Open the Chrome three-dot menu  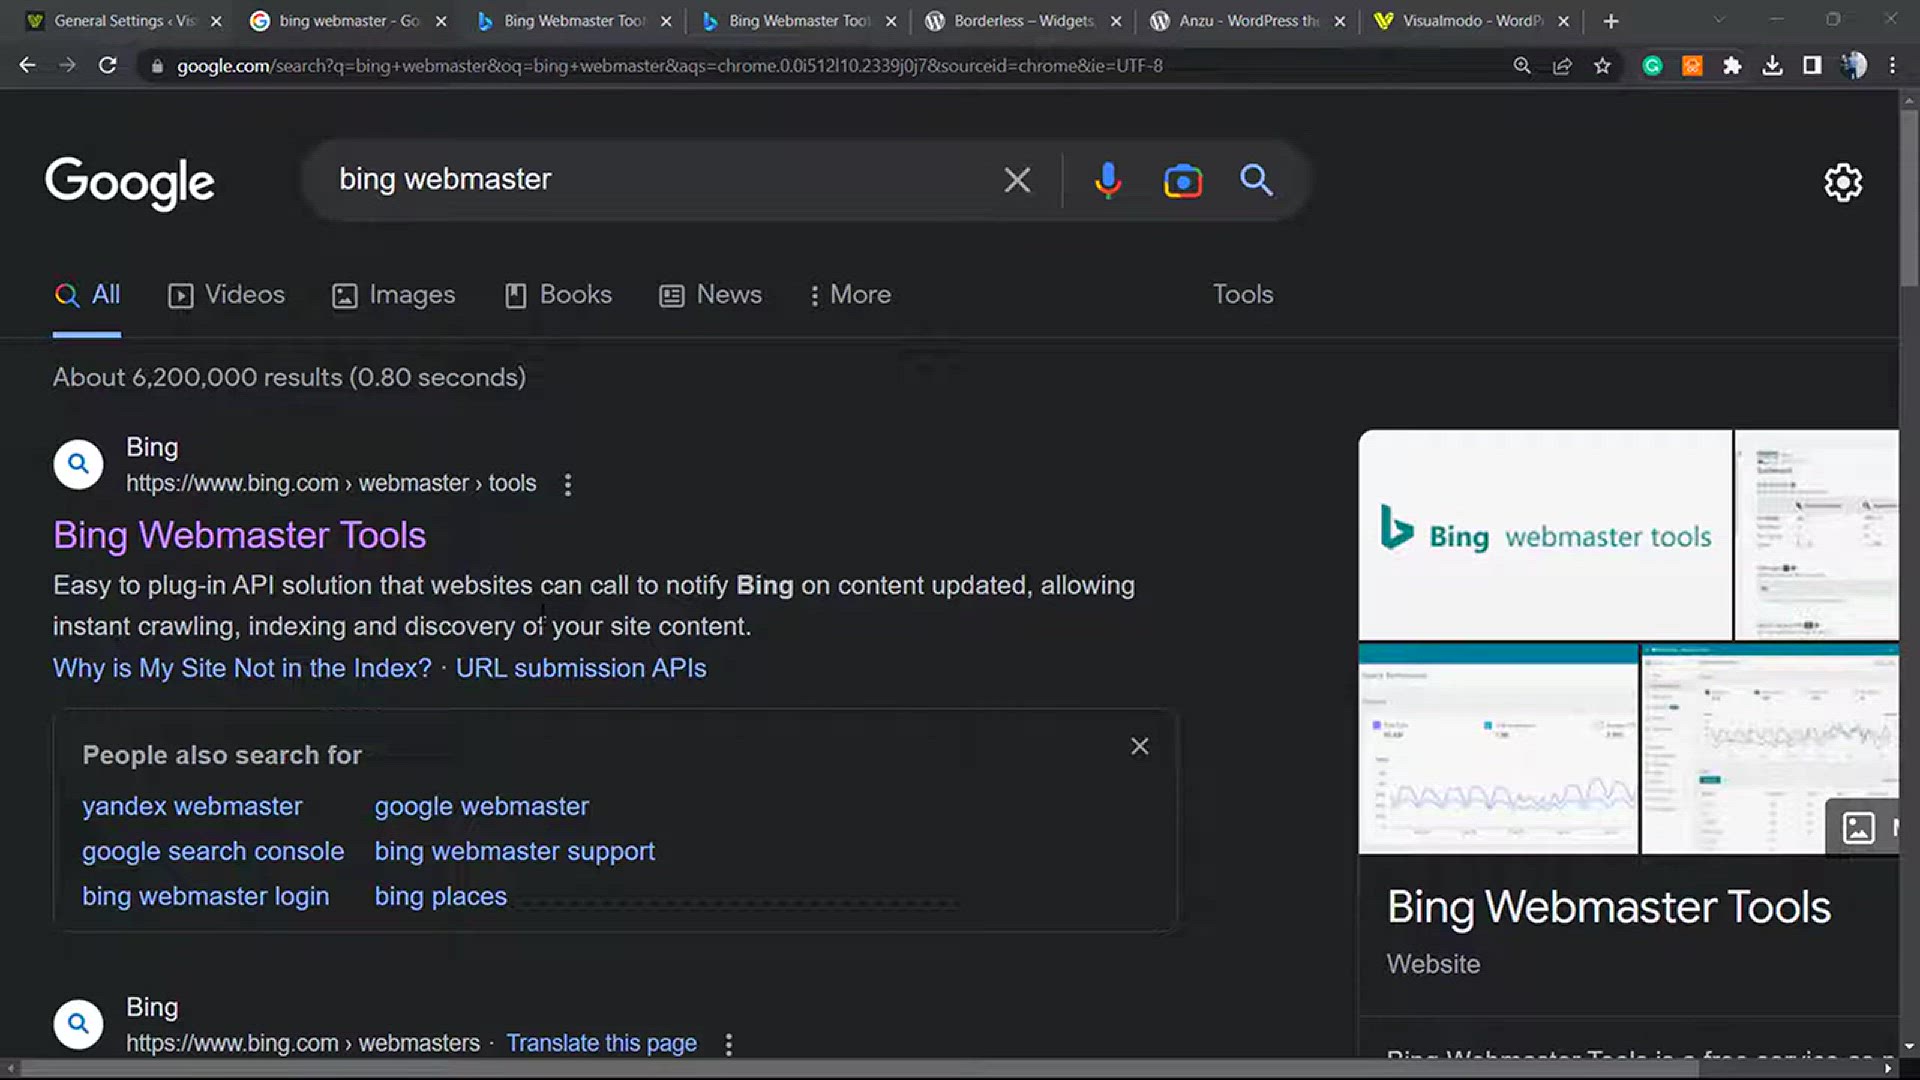[x=1892, y=65]
